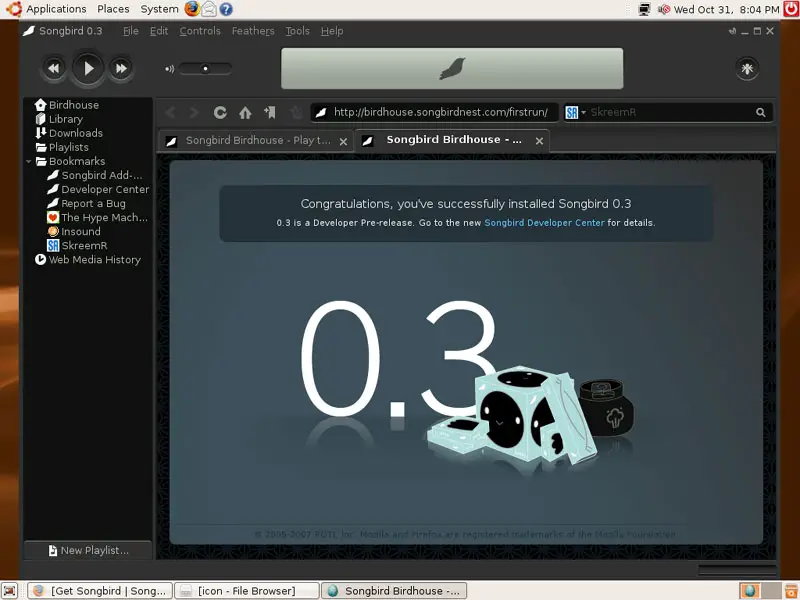Open the Insound bookmark

click(80, 232)
